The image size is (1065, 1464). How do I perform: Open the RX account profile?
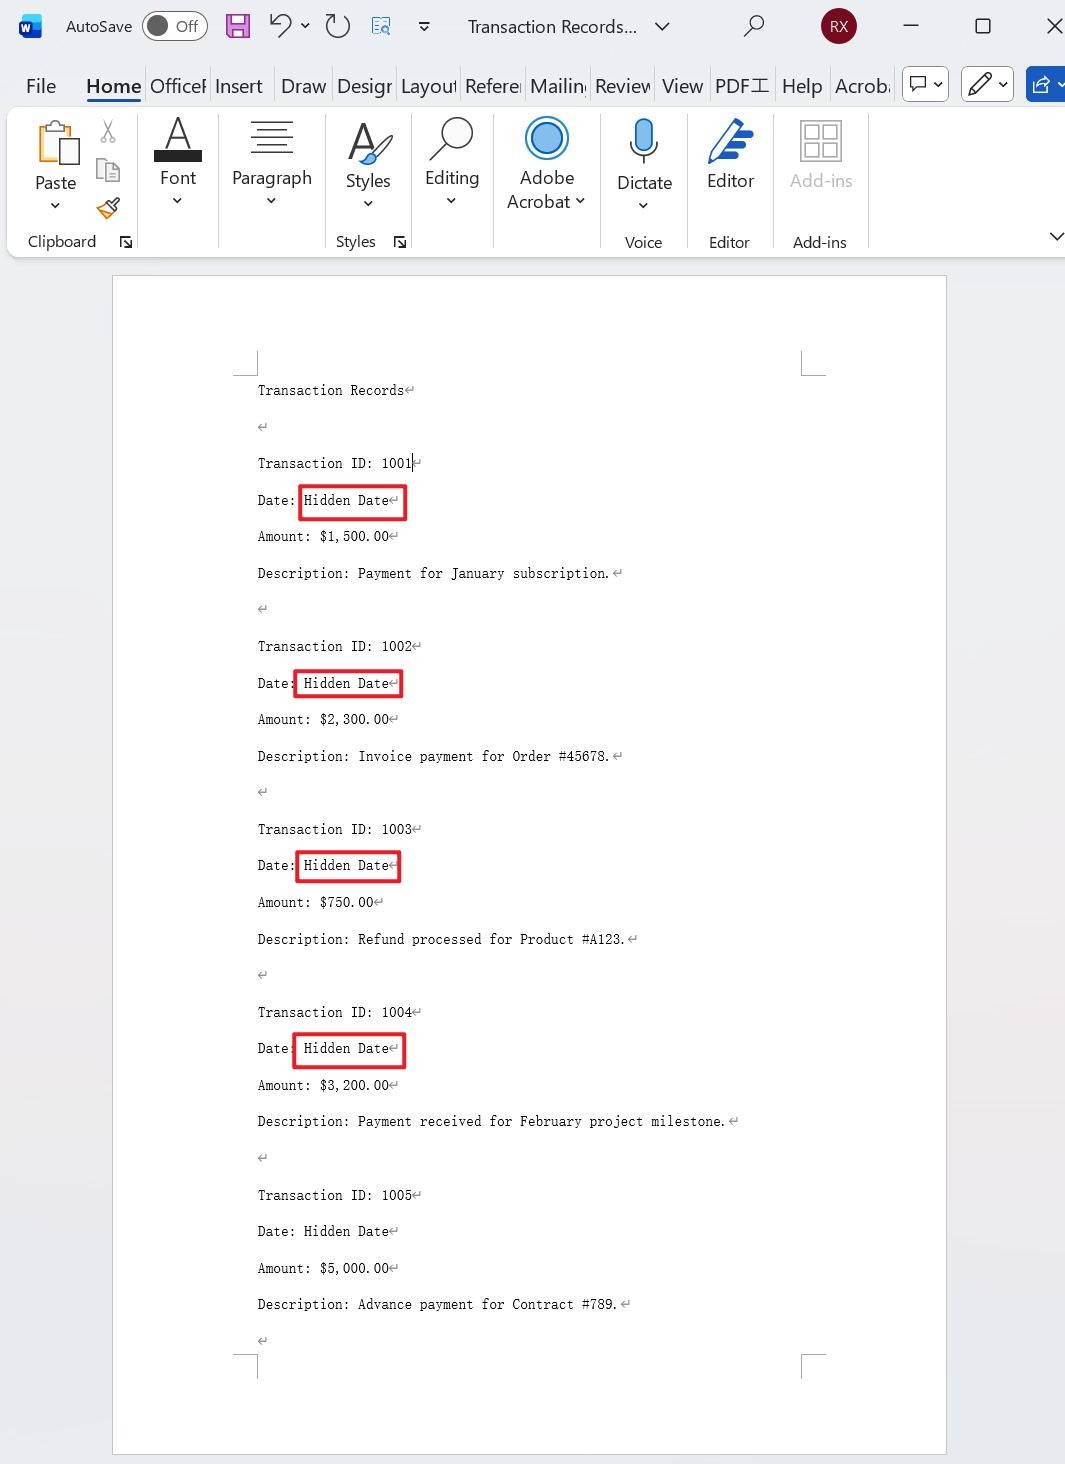coord(839,26)
